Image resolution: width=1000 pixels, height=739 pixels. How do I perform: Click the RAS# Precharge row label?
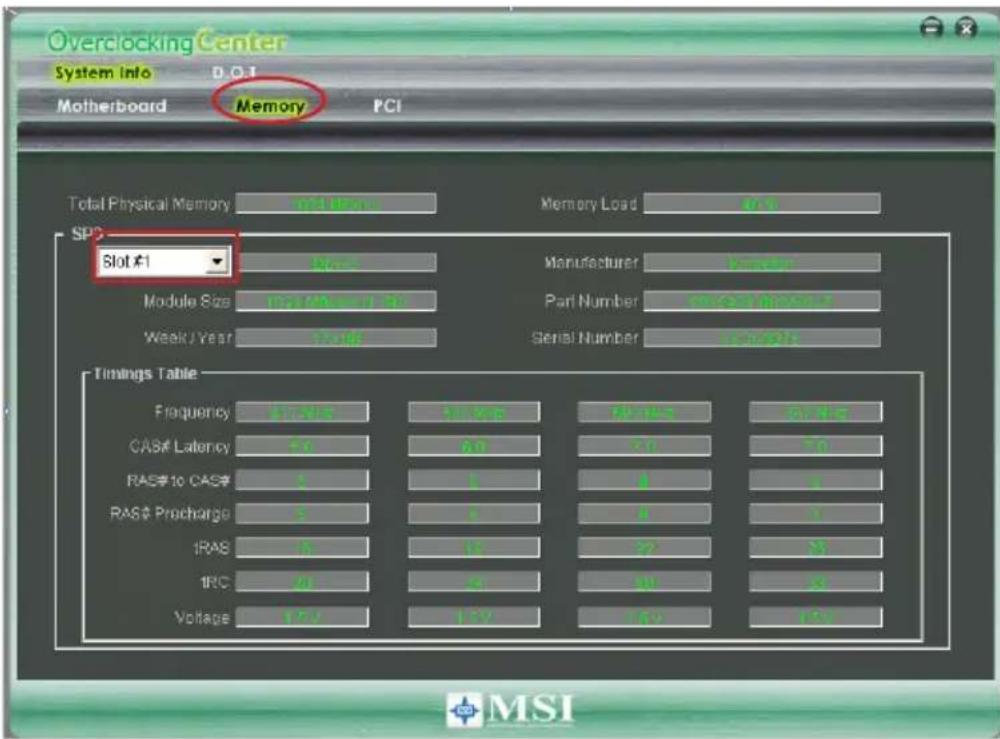[x=170, y=513]
